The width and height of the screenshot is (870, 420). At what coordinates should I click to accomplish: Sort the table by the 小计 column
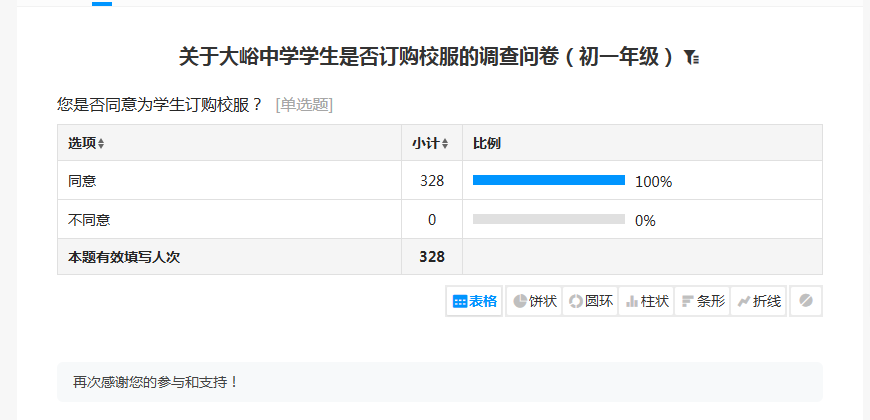(431, 143)
